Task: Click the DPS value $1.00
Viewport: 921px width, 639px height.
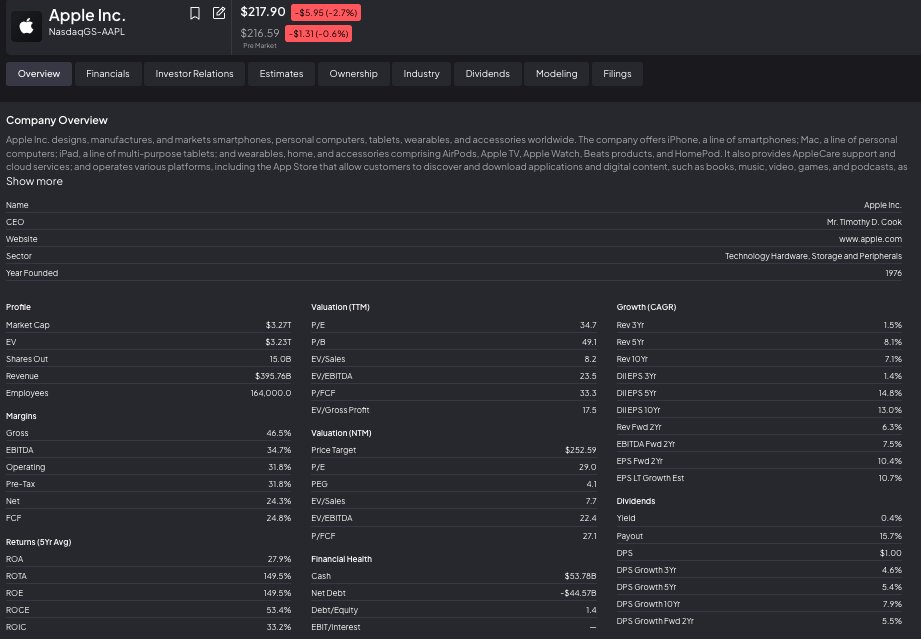Action: 890,553
